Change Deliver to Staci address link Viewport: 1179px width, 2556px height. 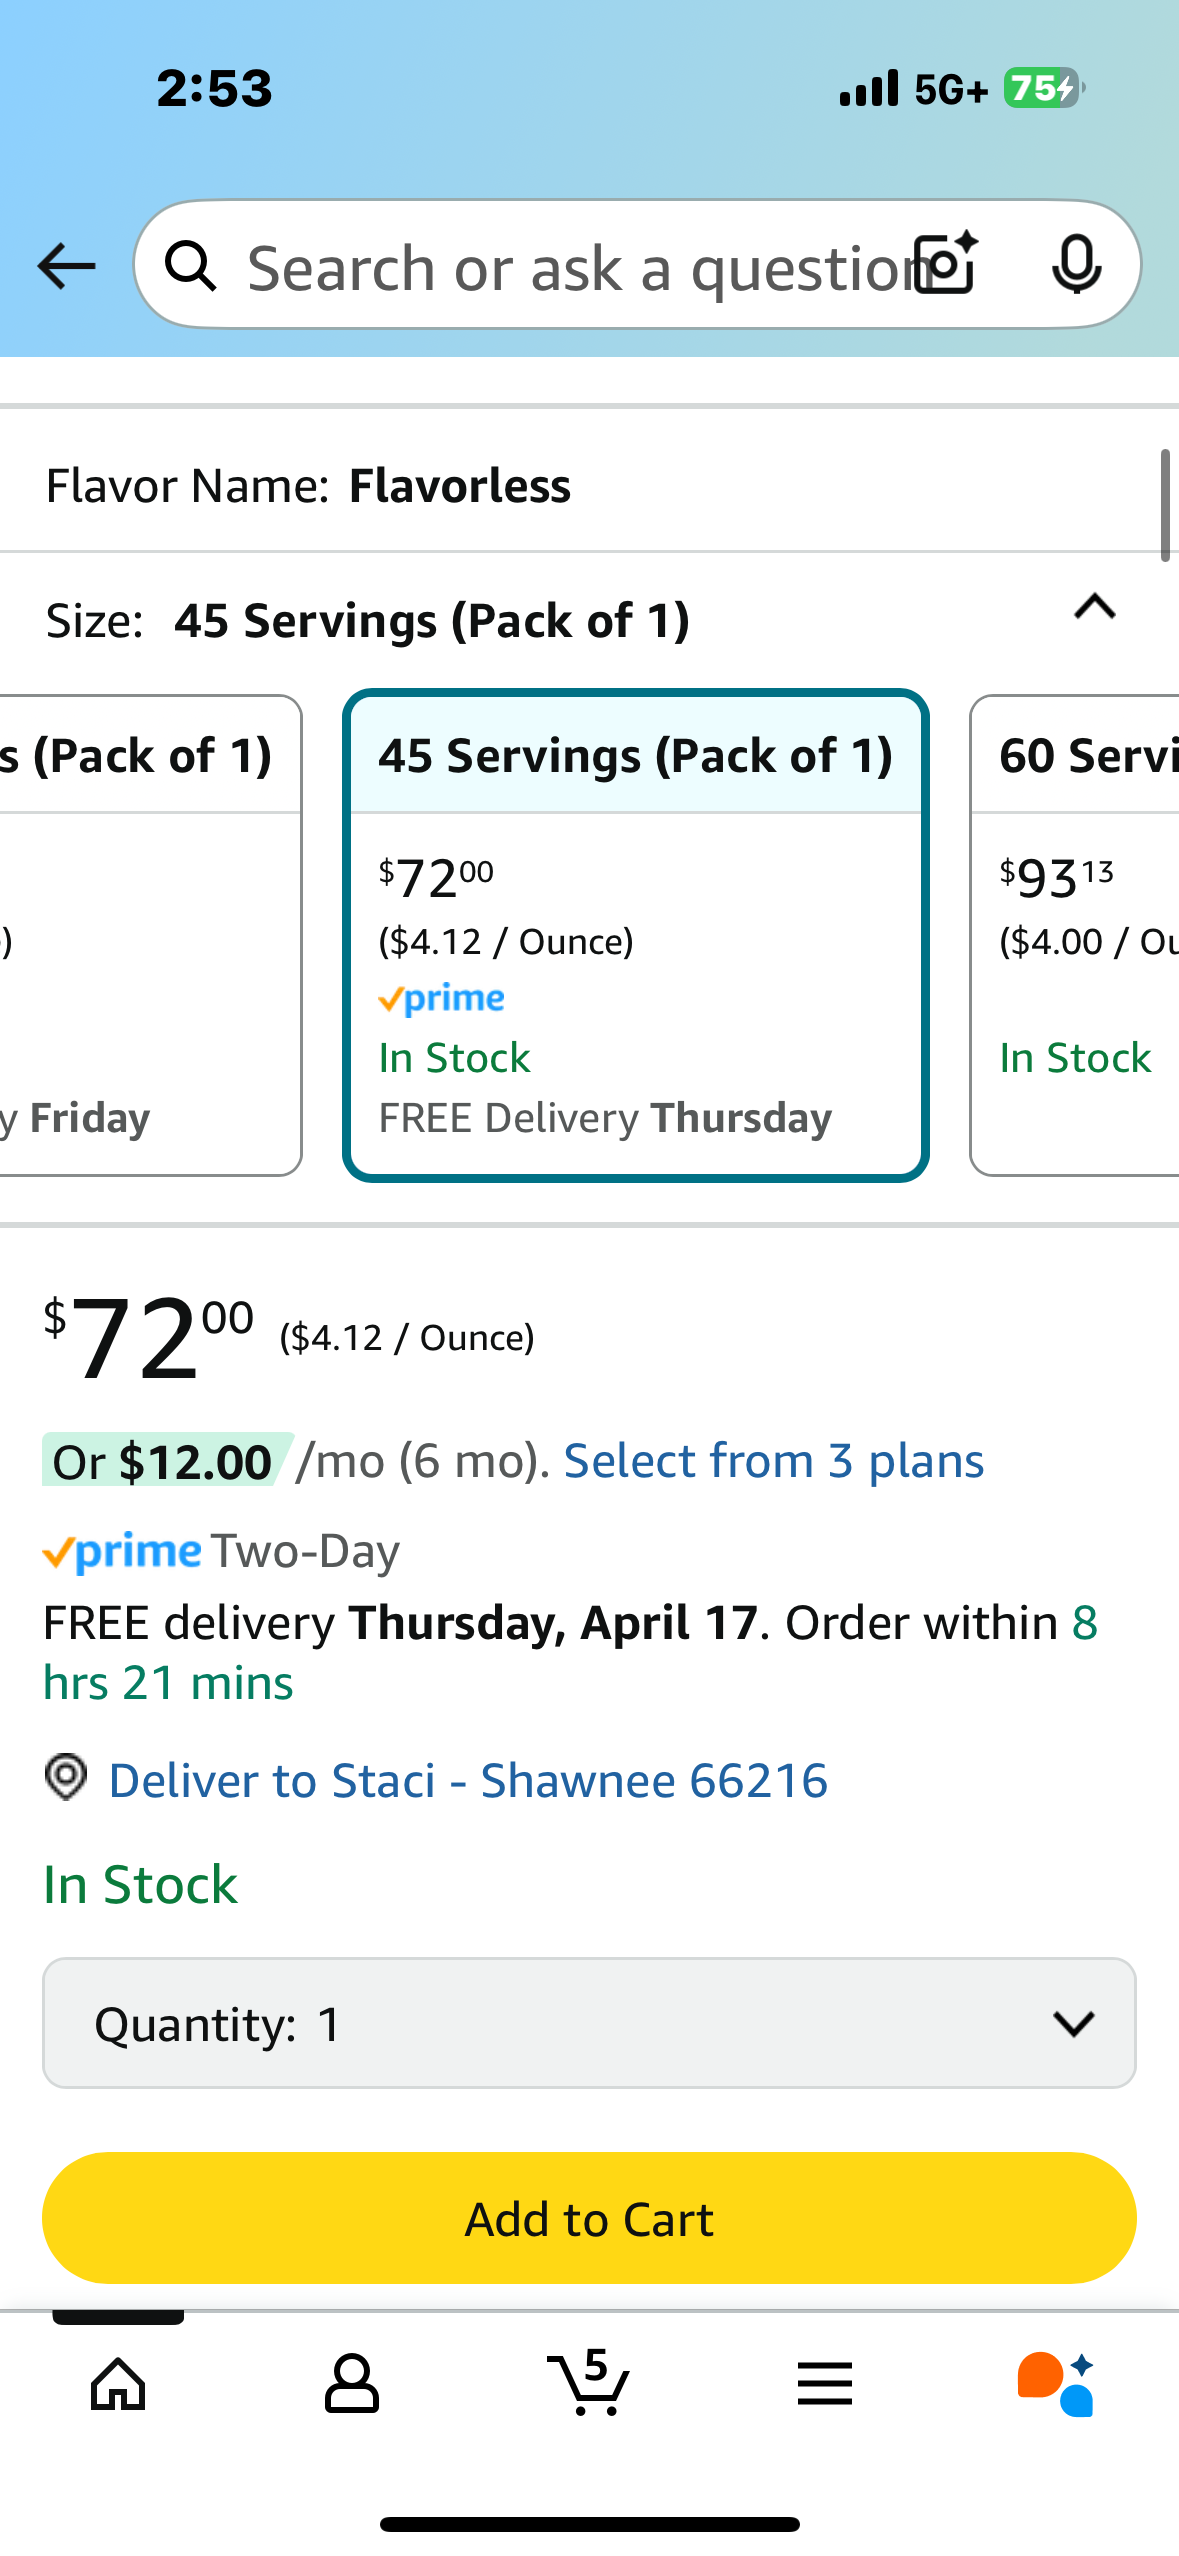coord(468,1780)
